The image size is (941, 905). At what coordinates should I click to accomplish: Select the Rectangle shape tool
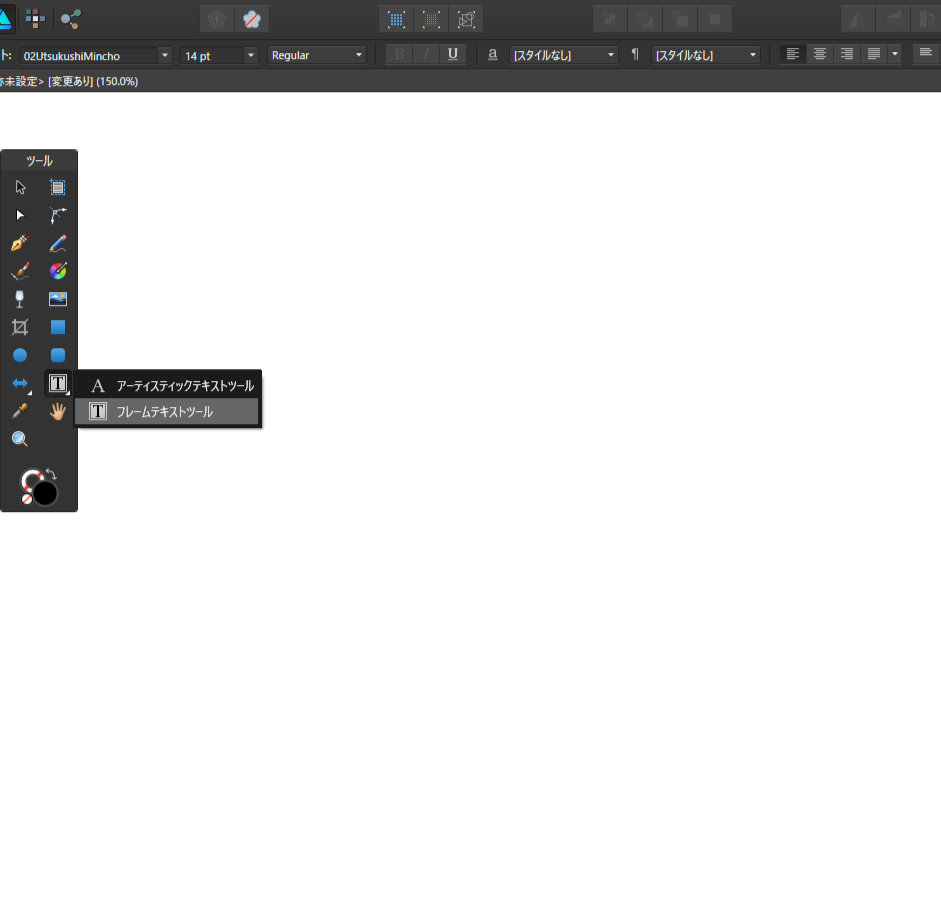pyautogui.click(x=58, y=327)
